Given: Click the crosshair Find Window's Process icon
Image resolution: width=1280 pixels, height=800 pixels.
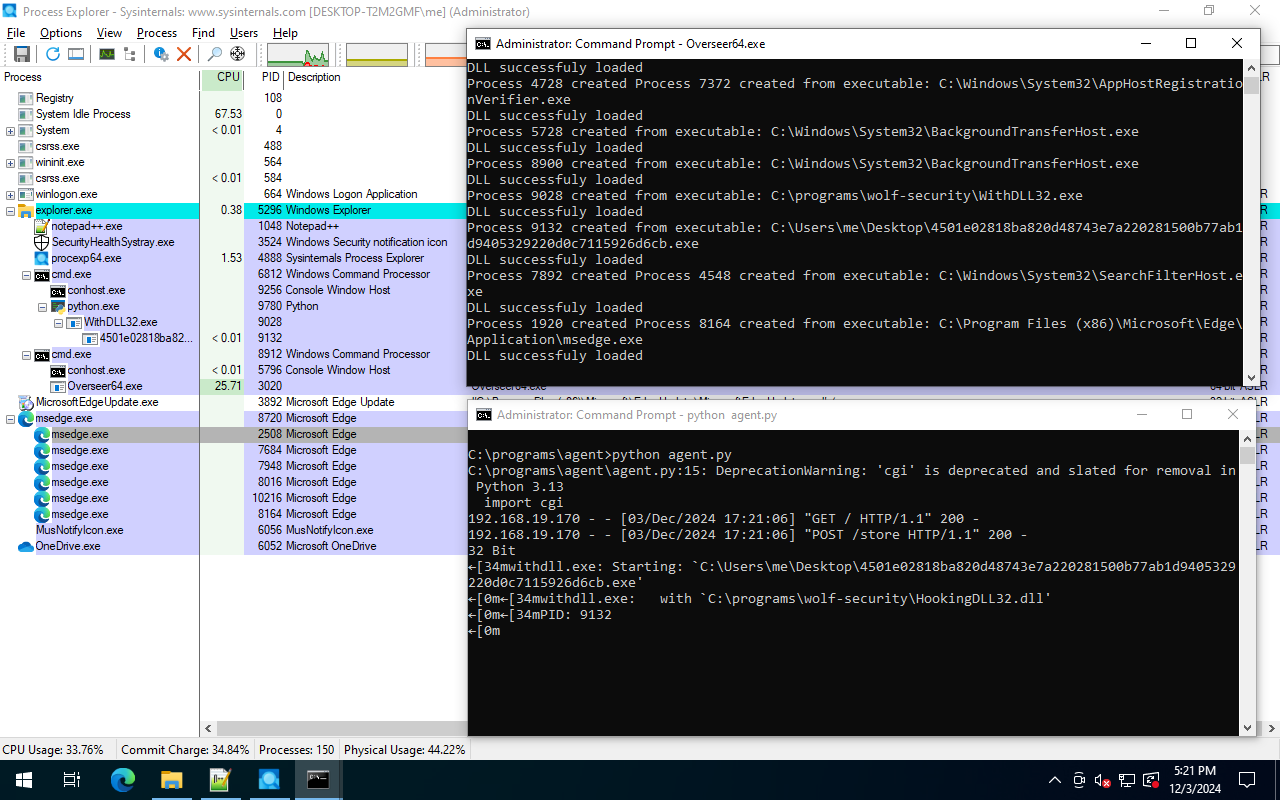Looking at the screenshot, I should coord(238,54).
